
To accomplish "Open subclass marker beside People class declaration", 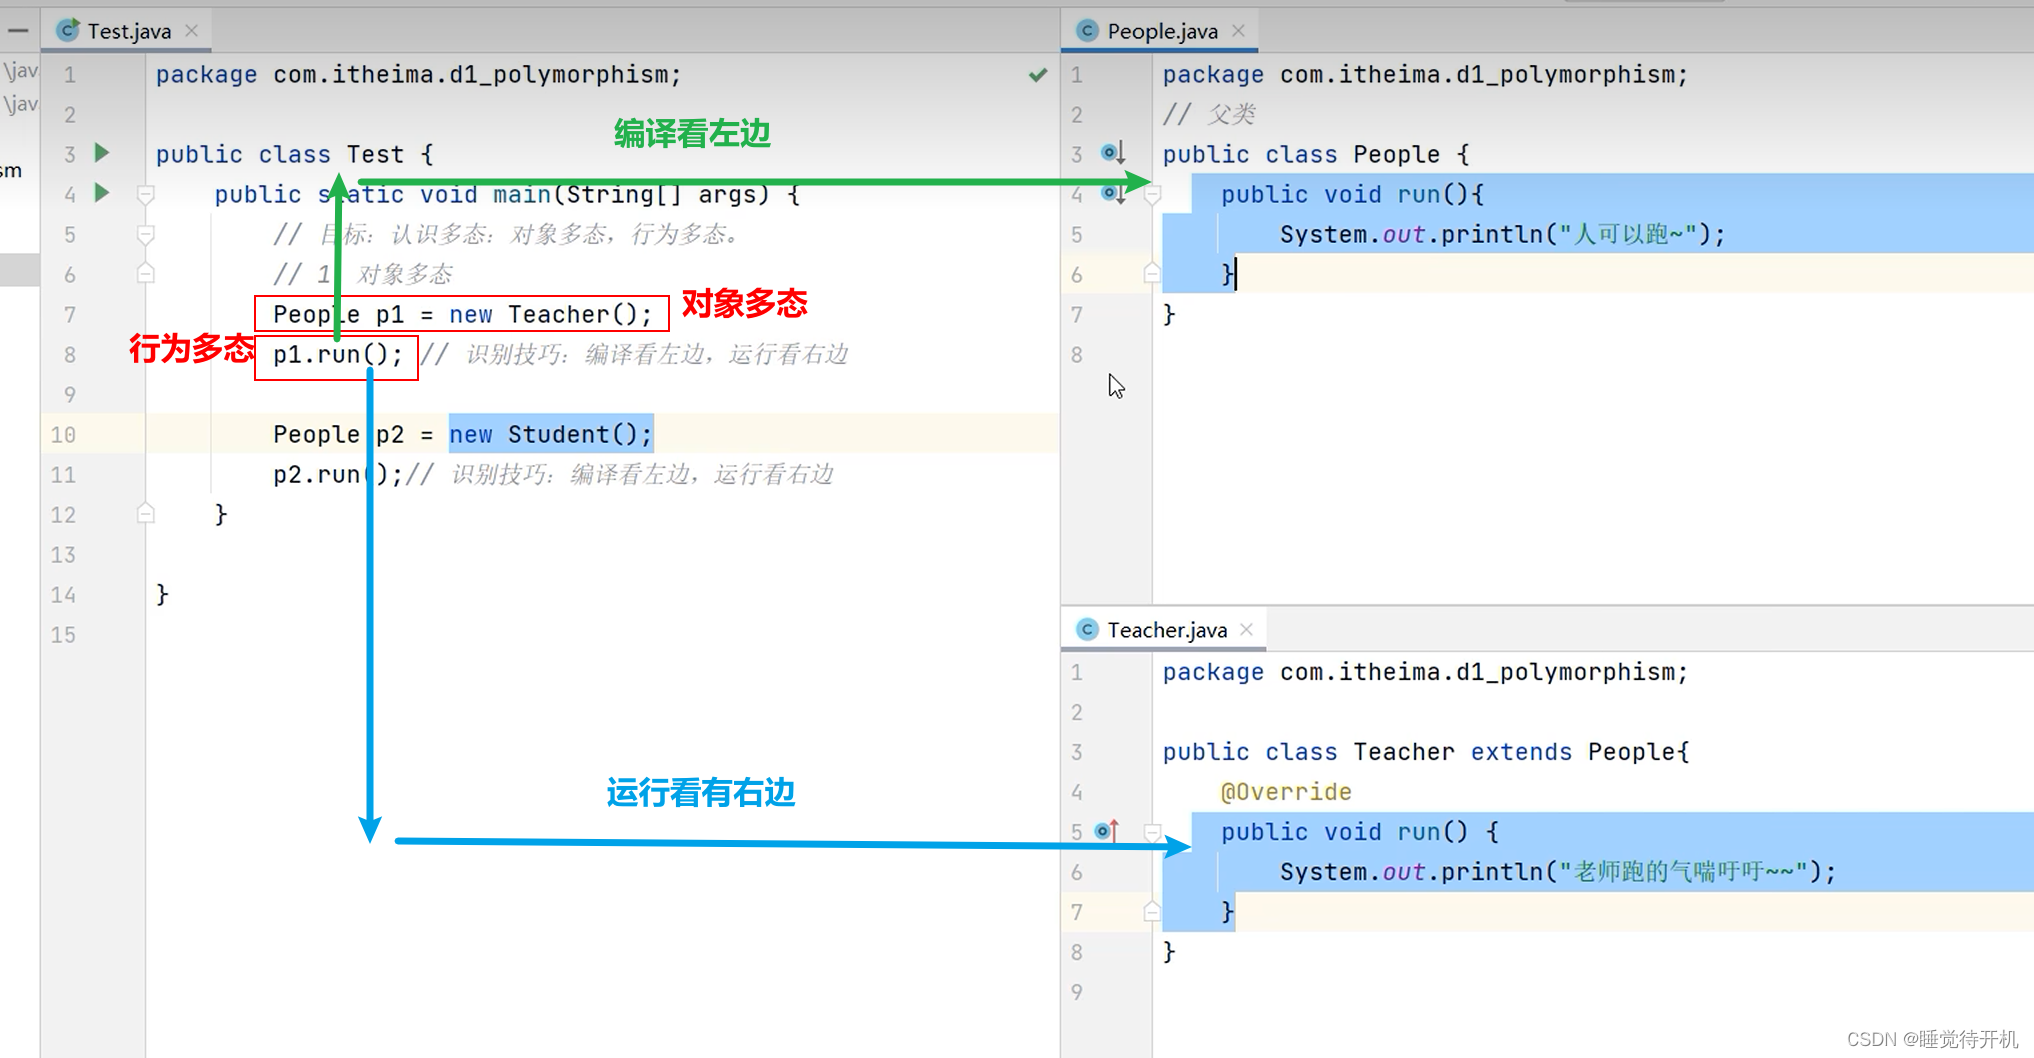I will pyautogui.click(x=1113, y=153).
